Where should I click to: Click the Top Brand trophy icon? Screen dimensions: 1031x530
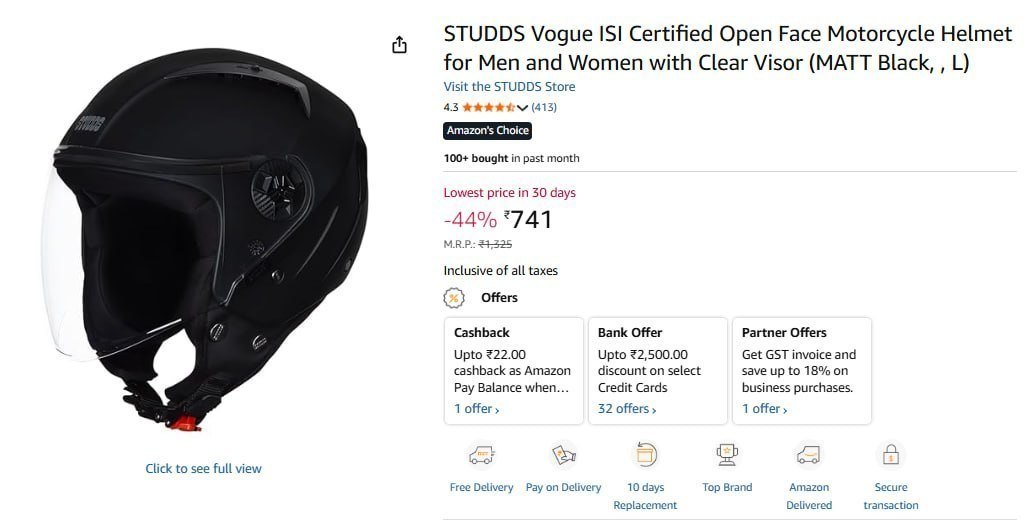pos(727,455)
